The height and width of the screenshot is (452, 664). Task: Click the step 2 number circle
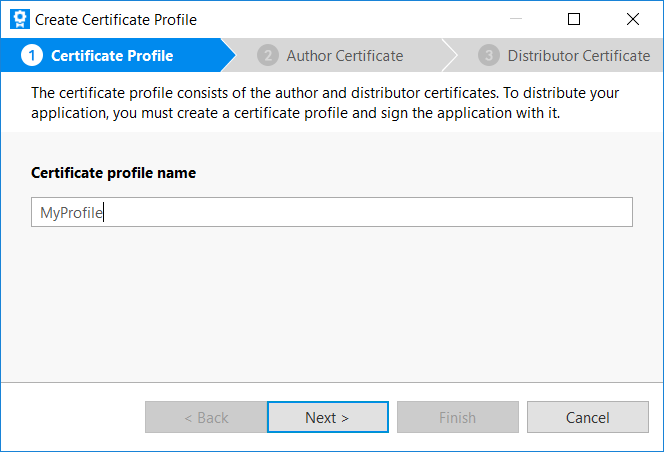[x=267, y=56]
